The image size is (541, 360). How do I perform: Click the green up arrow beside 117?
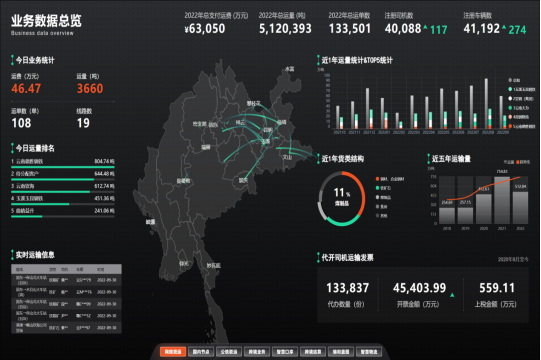[x=425, y=27]
